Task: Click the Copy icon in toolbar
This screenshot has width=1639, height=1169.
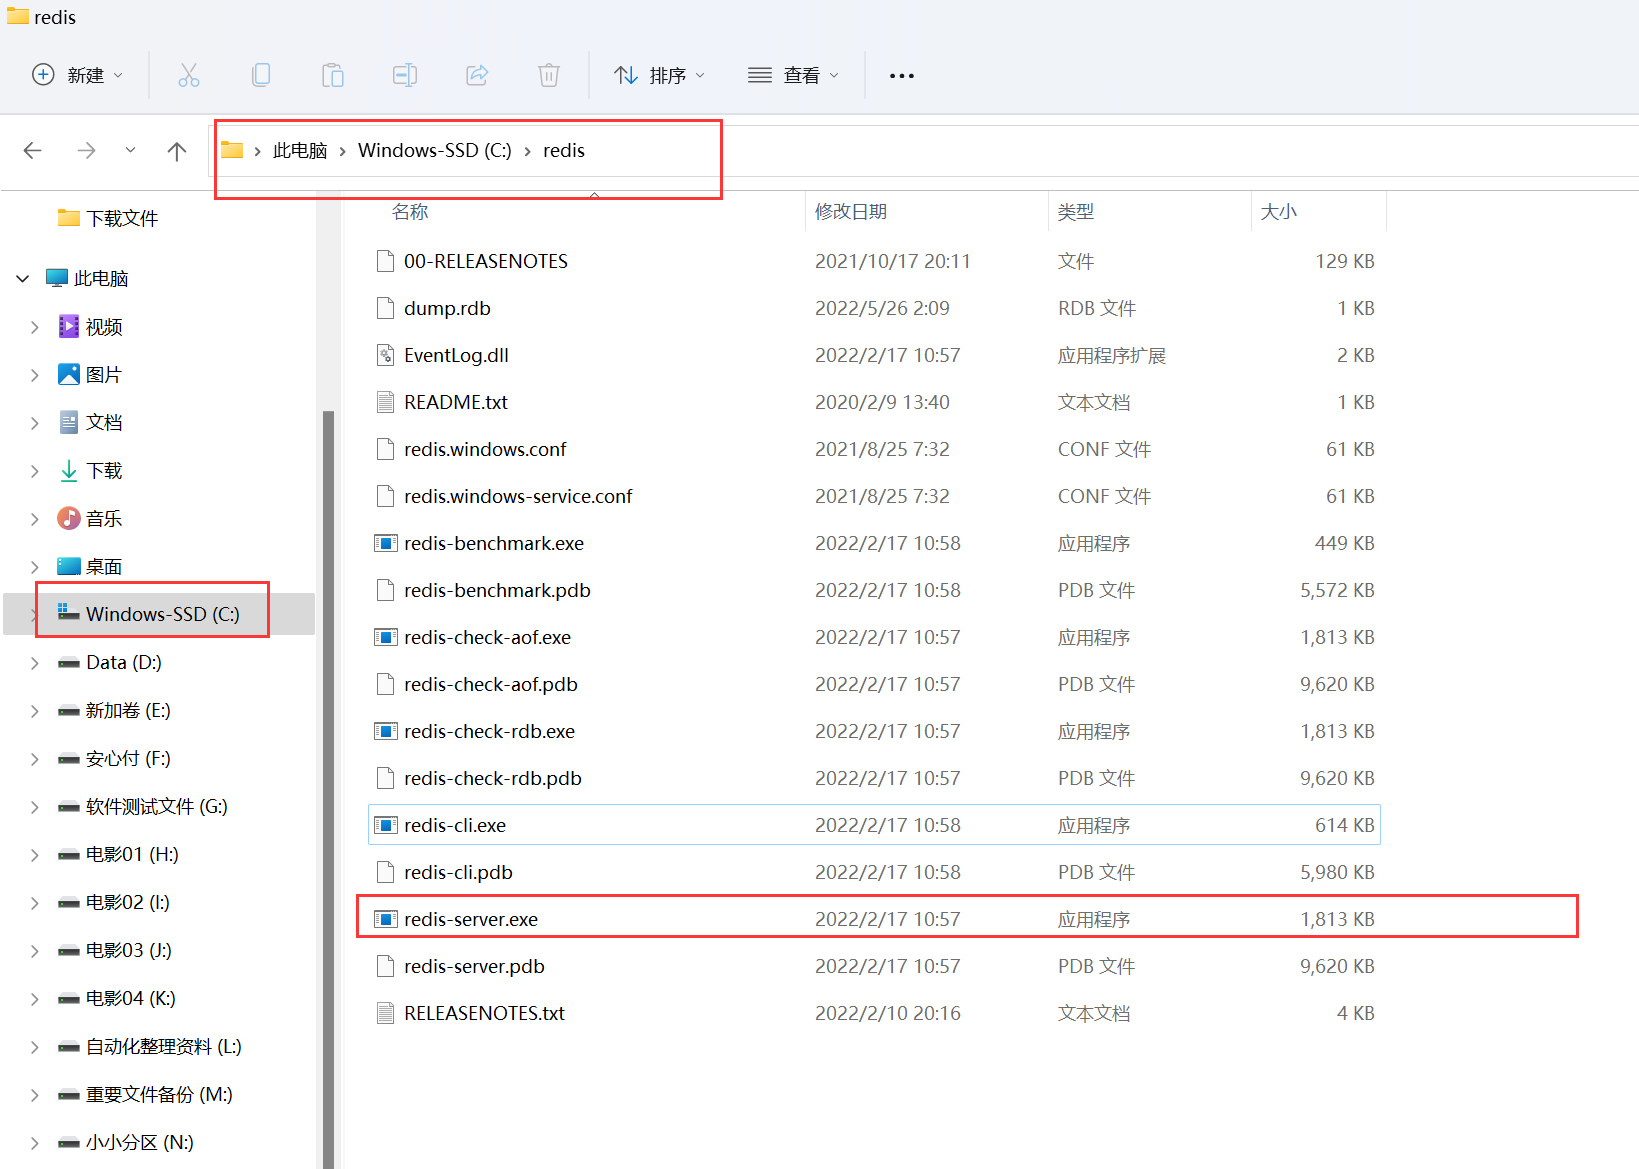Action: click(261, 75)
